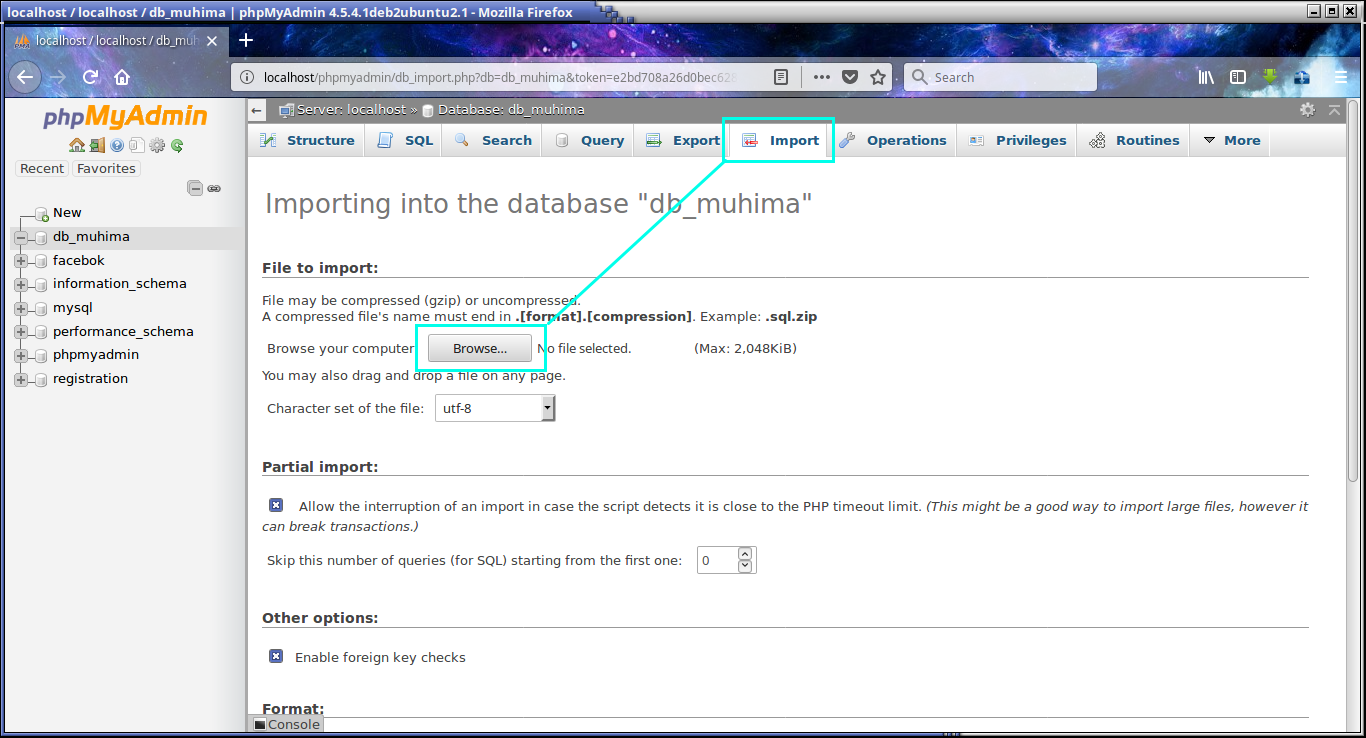Click the phpMyAdmin Home icon in sidebar
This screenshot has height=738, width=1366.
[77, 145]
